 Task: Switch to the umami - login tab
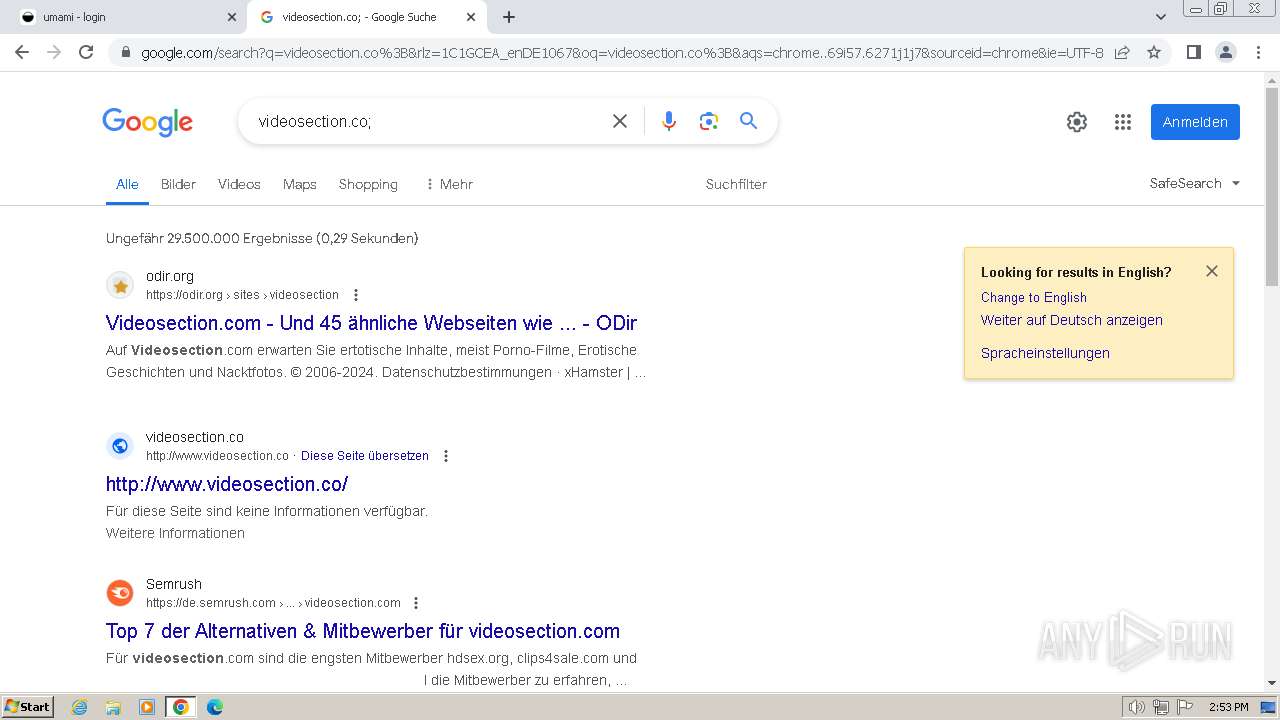click(125, 17)
